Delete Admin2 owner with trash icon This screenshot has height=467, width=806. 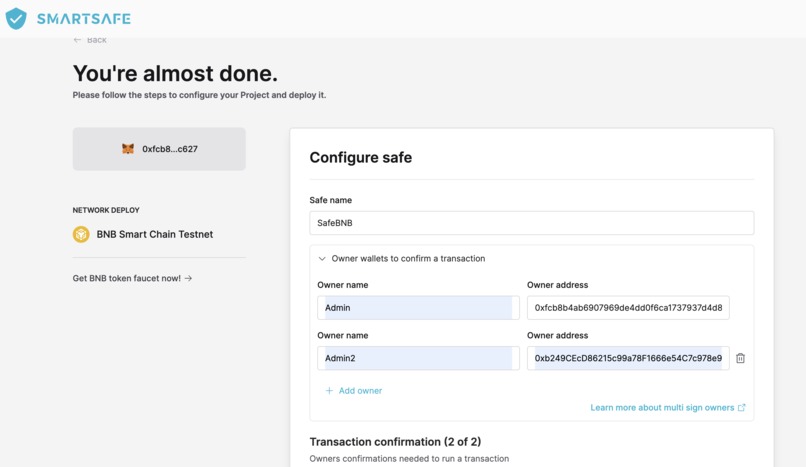[x=740, y=358]
